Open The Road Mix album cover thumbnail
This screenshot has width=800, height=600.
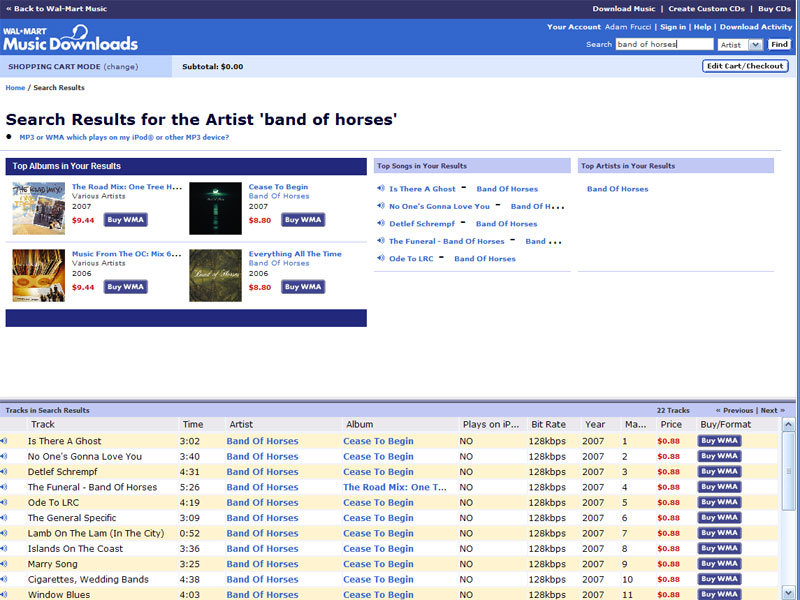(x=39, y=208)
